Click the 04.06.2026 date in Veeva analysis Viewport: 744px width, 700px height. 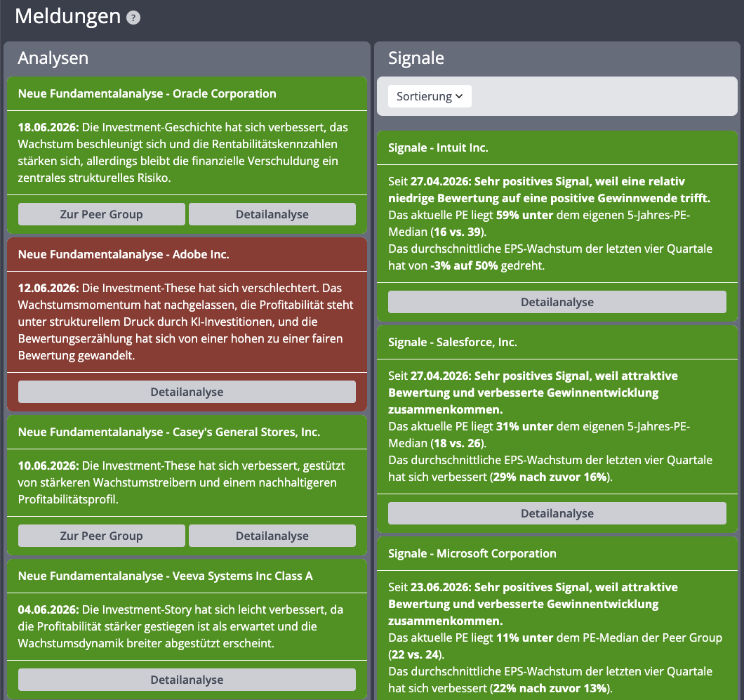(48, 609)
